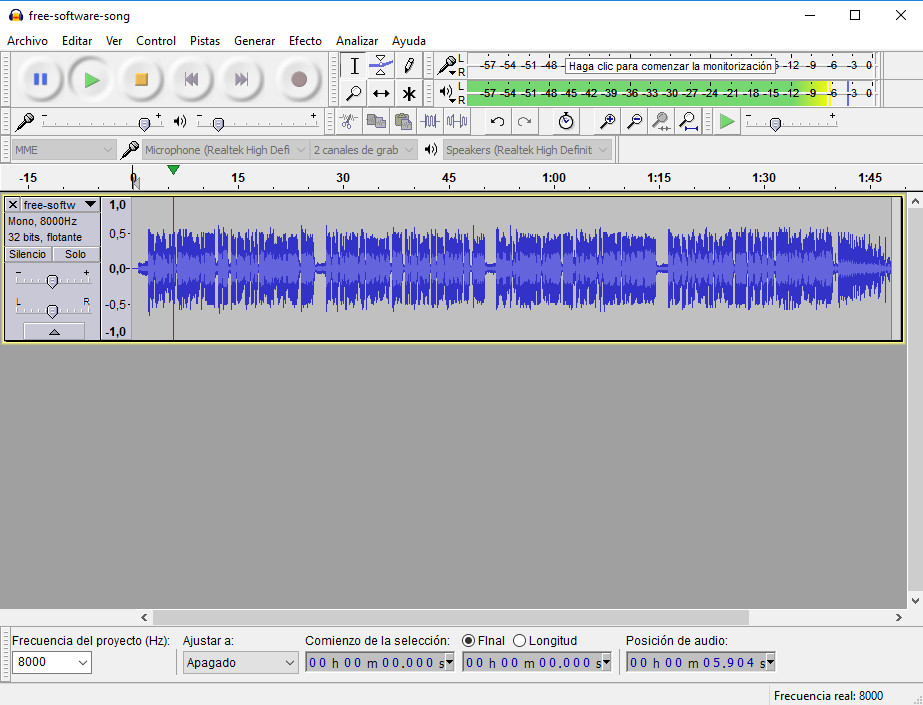This screenshot has height=705, width=923.
Task: Select the Envelope tool
Action: [x=382, y=64]
